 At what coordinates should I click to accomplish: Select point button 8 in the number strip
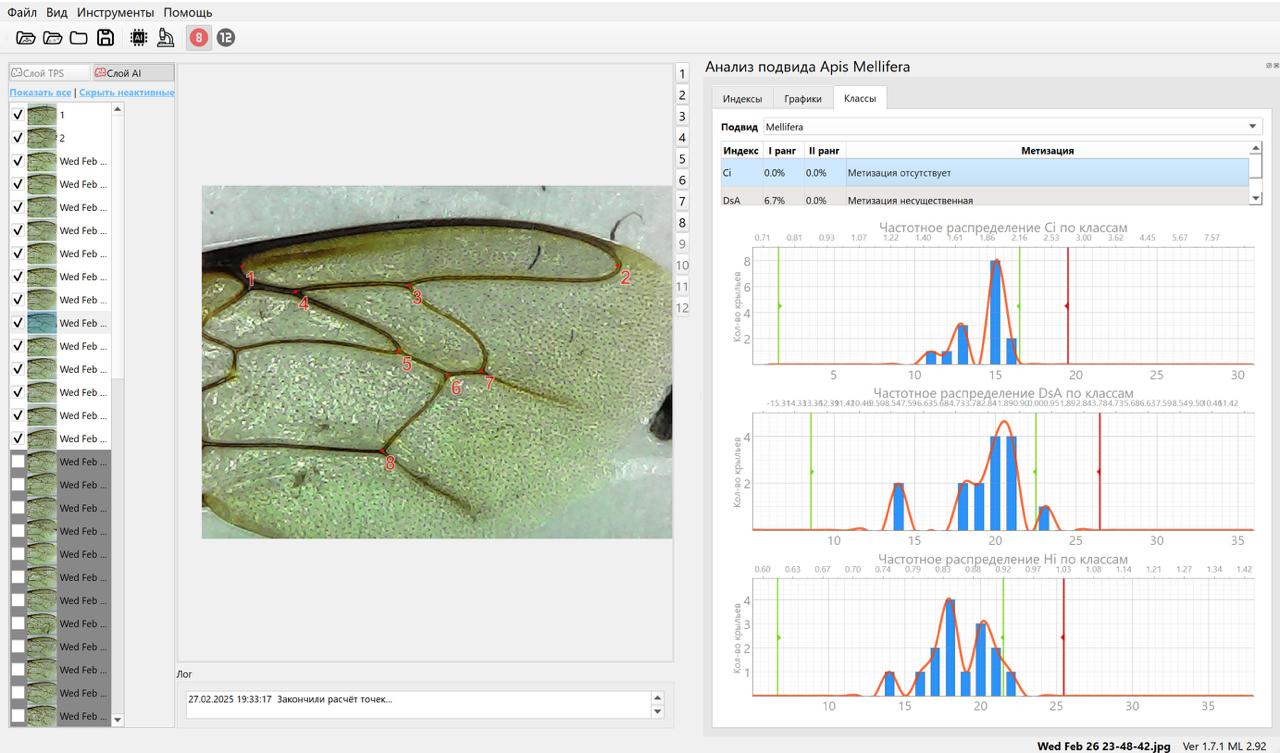click(683, 223)
